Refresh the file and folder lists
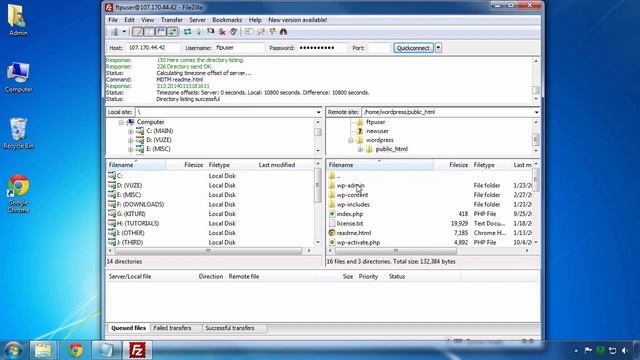This screenshot has width=640, height=360. 187,32
